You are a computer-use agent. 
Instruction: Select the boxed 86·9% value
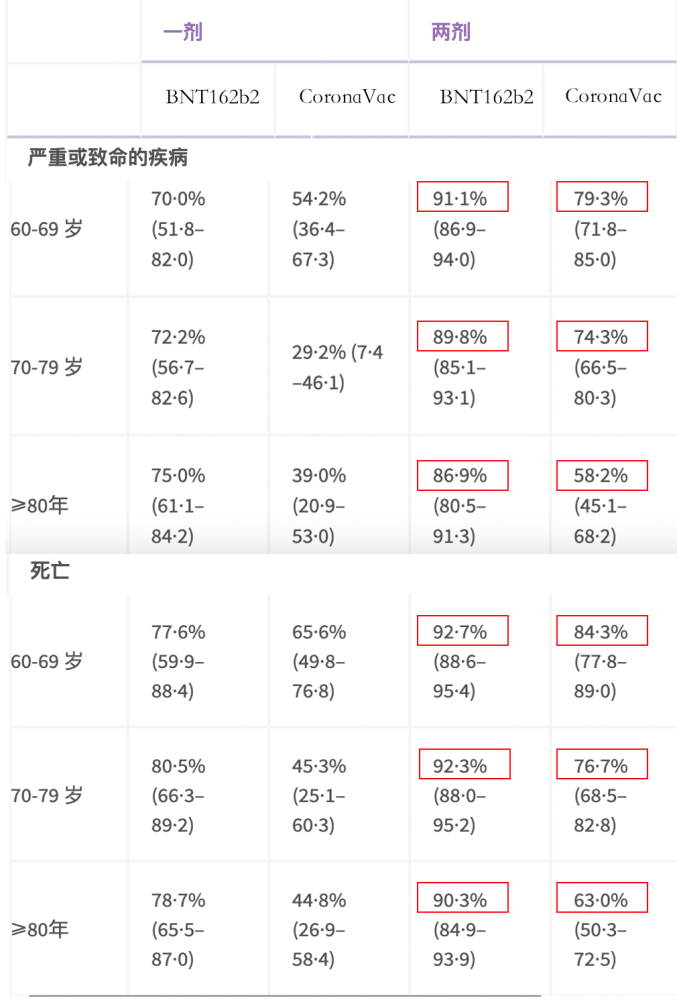coord(462,476)
